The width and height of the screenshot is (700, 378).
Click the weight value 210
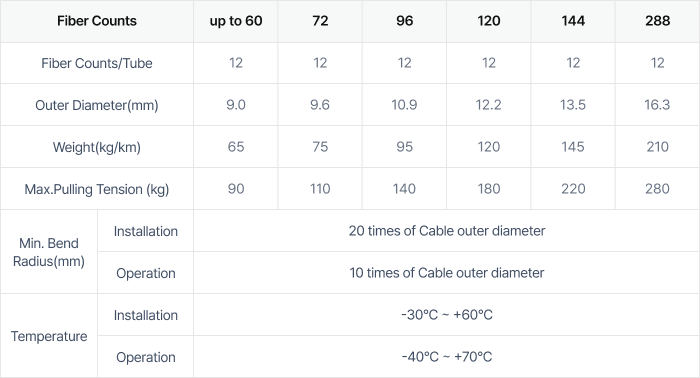657,147
